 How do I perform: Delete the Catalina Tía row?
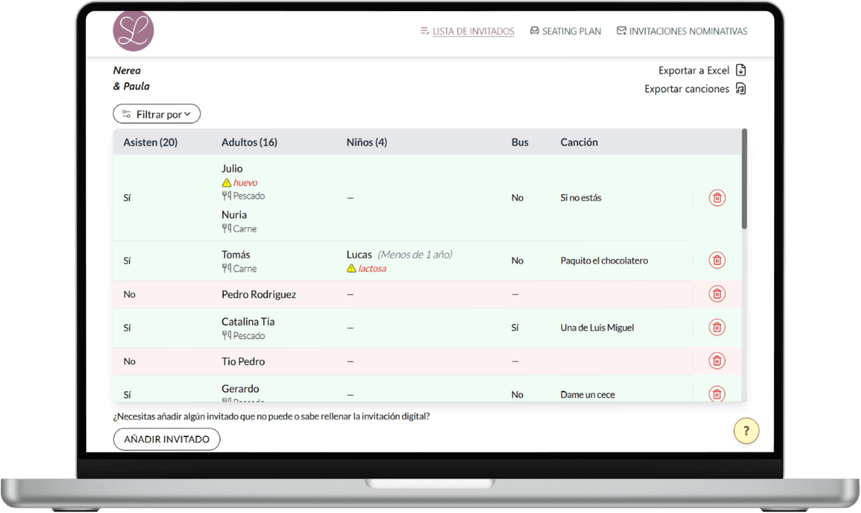717,328
